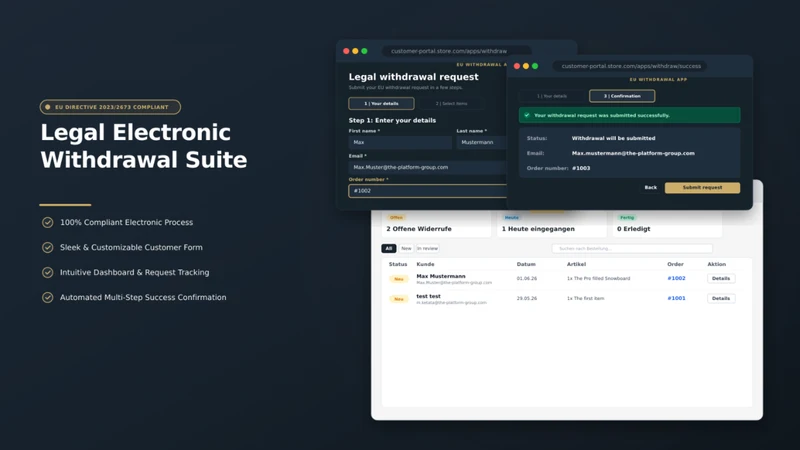Image resolution: width=800 pixels, height=450 pixels.
Task: Click the green maximize dot of request window
Action: 364,51
